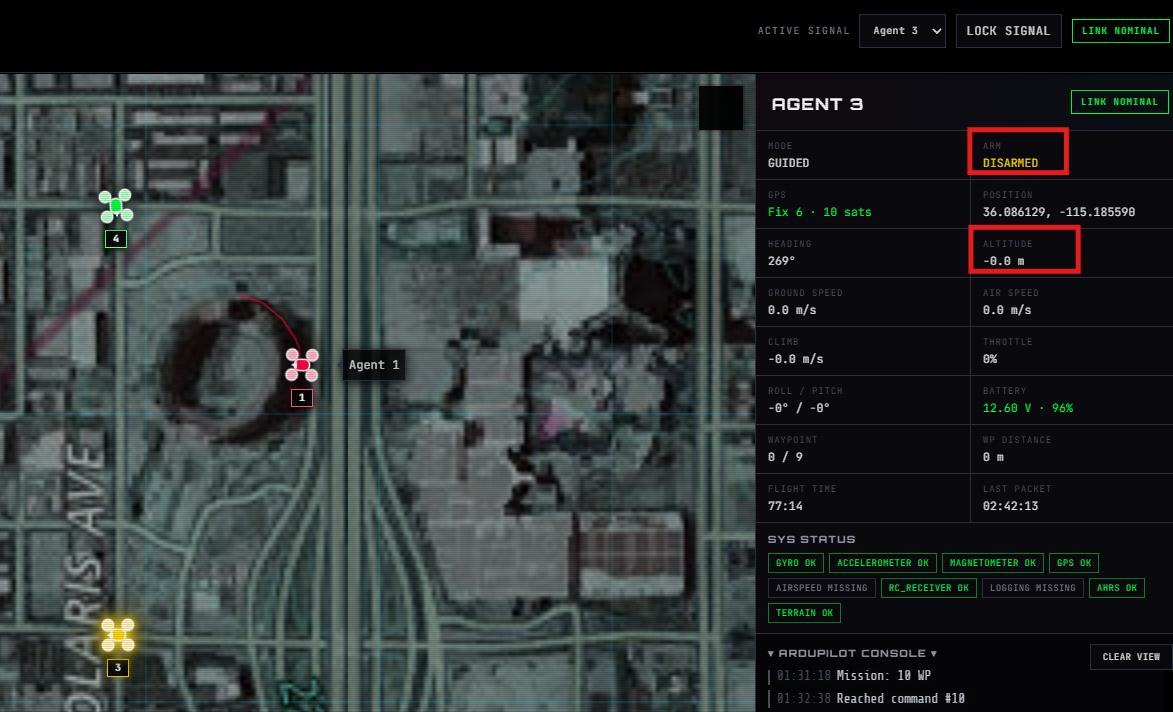Click the heading value 269°
The image size is (1173, 712).
click(781, 261)
